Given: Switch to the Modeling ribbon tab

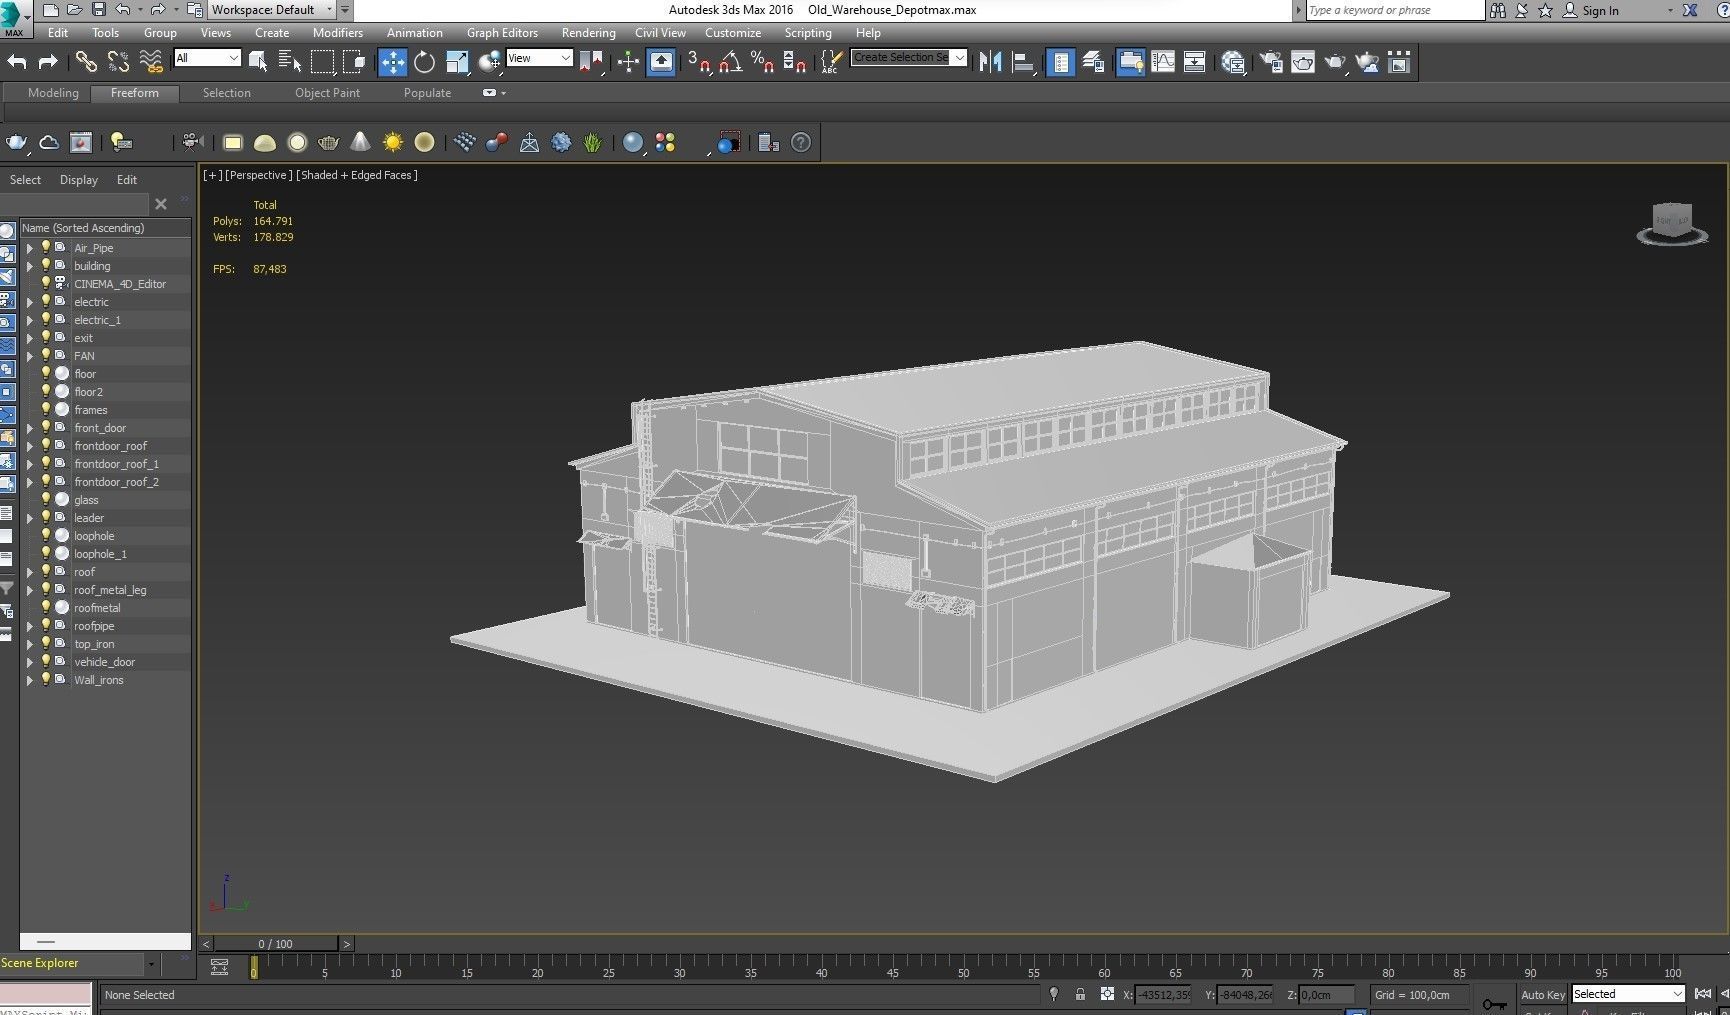Looking at the screenshot, I should [x=53, y=93].
